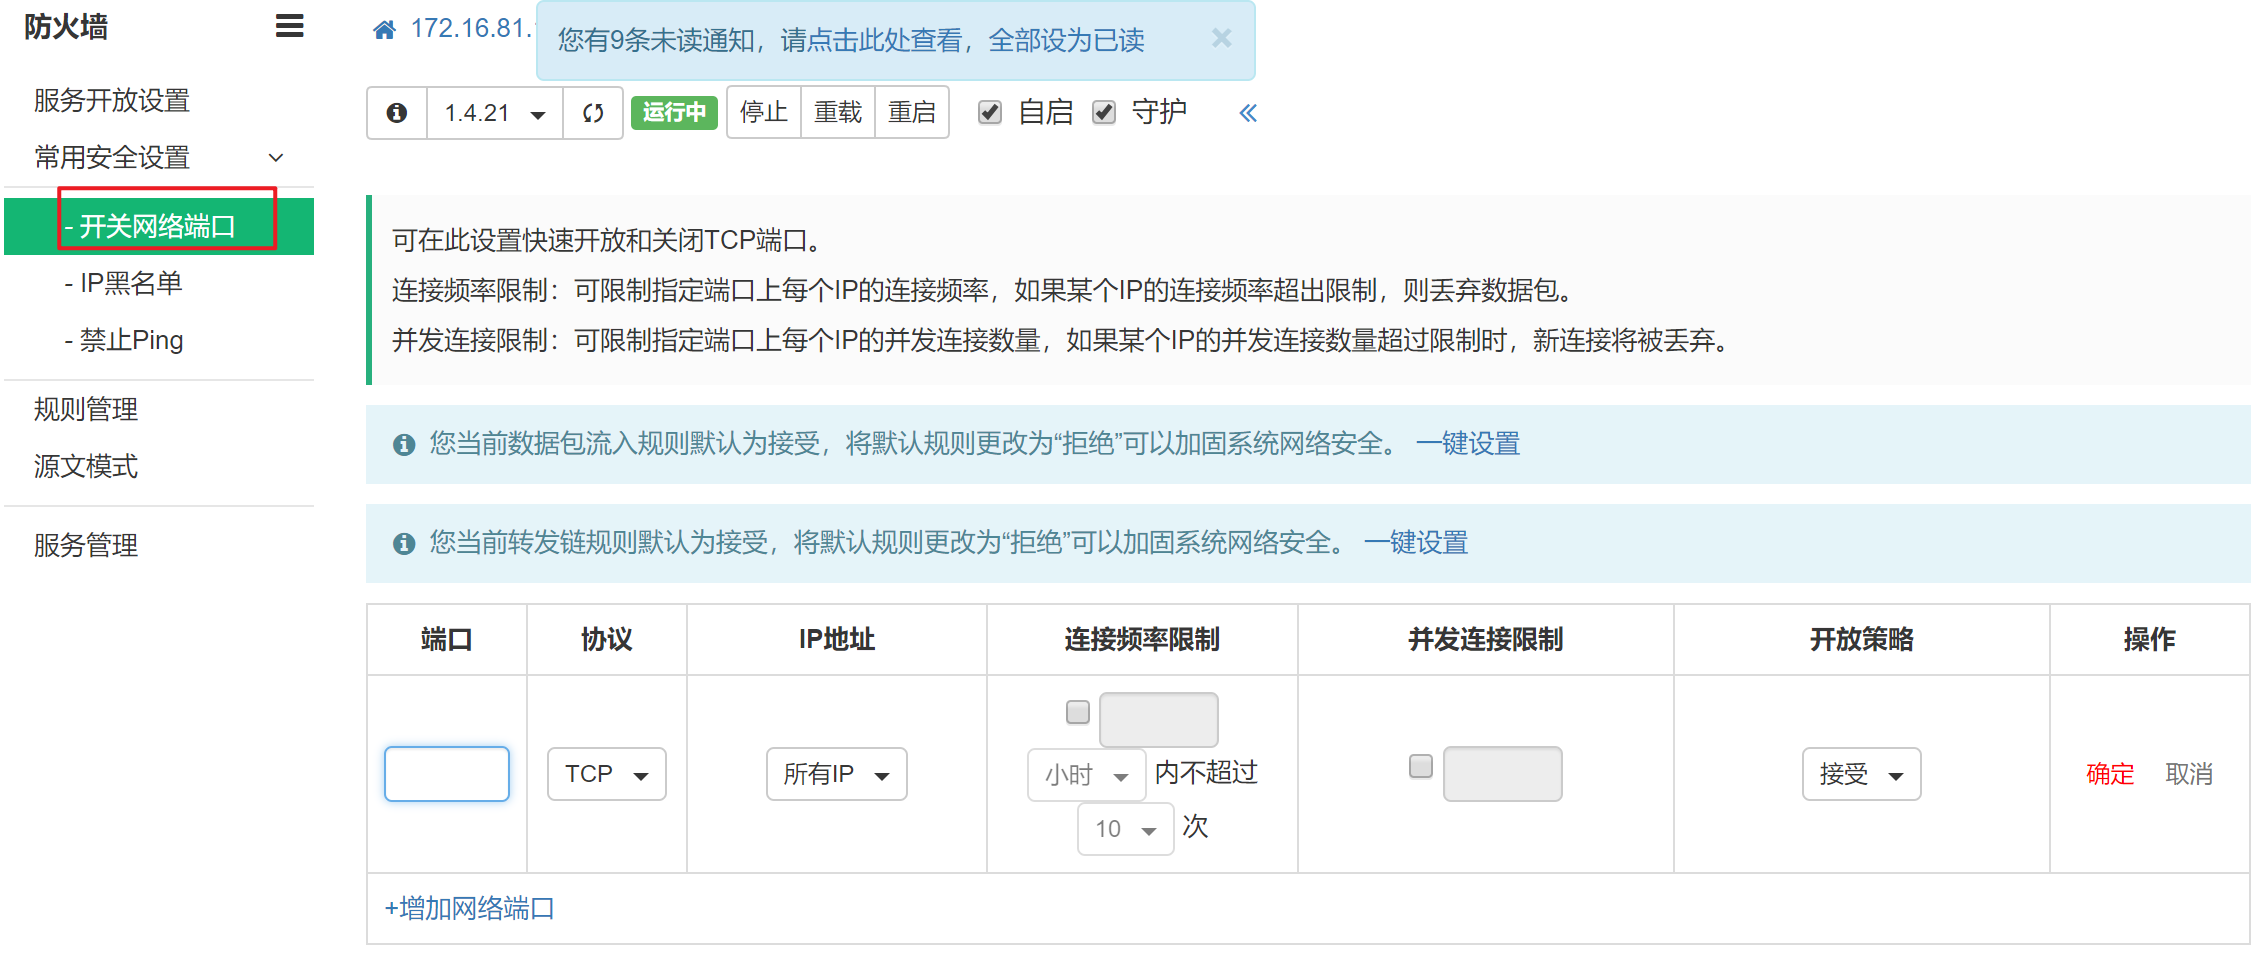Open the 接受 policy dropdown

(1860, 774)
